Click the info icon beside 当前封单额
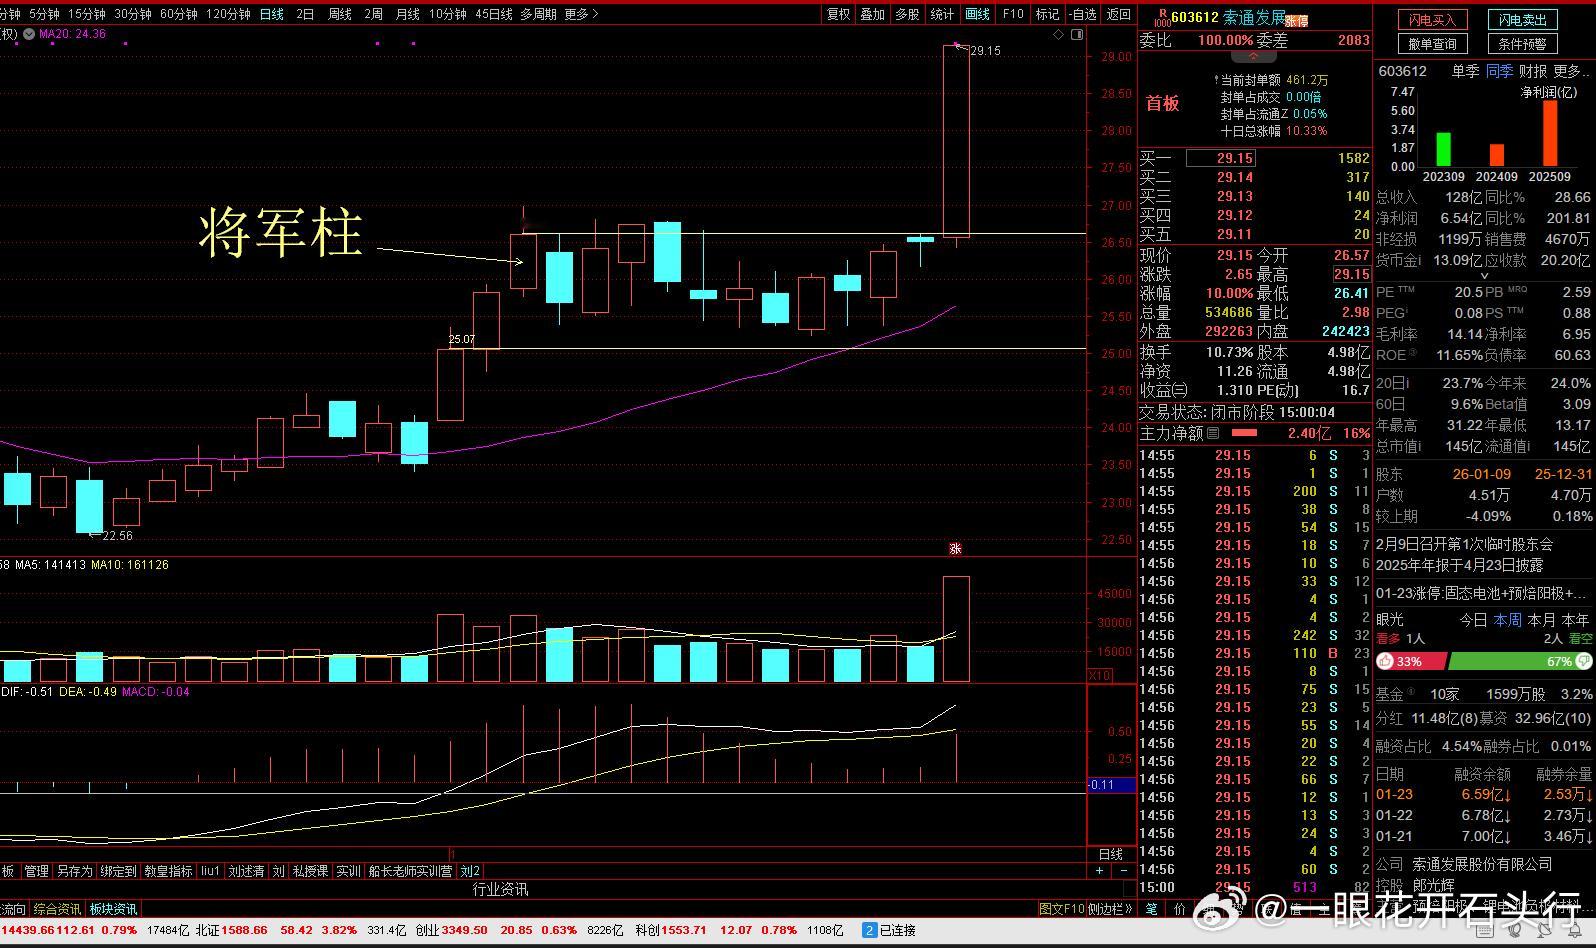The width and height of the screenshot is (1596, 948). coord(1216,80)
